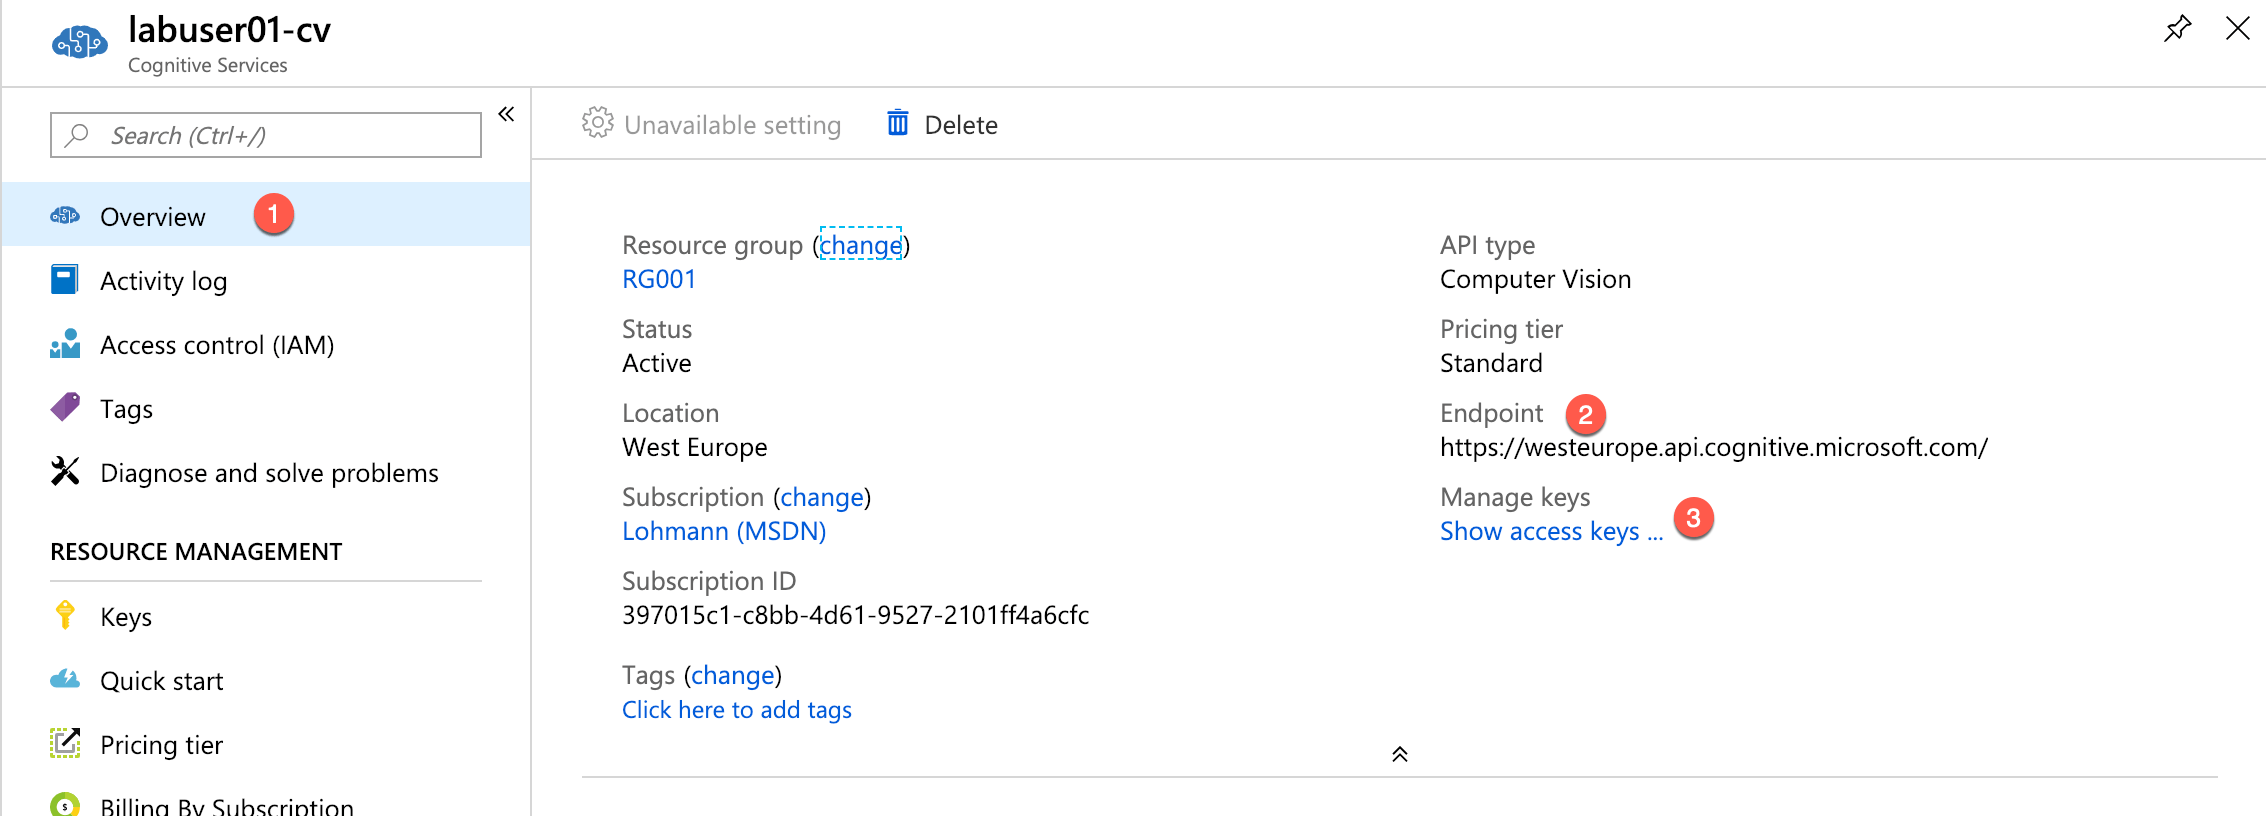Click the search magnifier icon
Image resolution: width=2266 pixels, height=816 pixels.
click(x=77, y=135)
